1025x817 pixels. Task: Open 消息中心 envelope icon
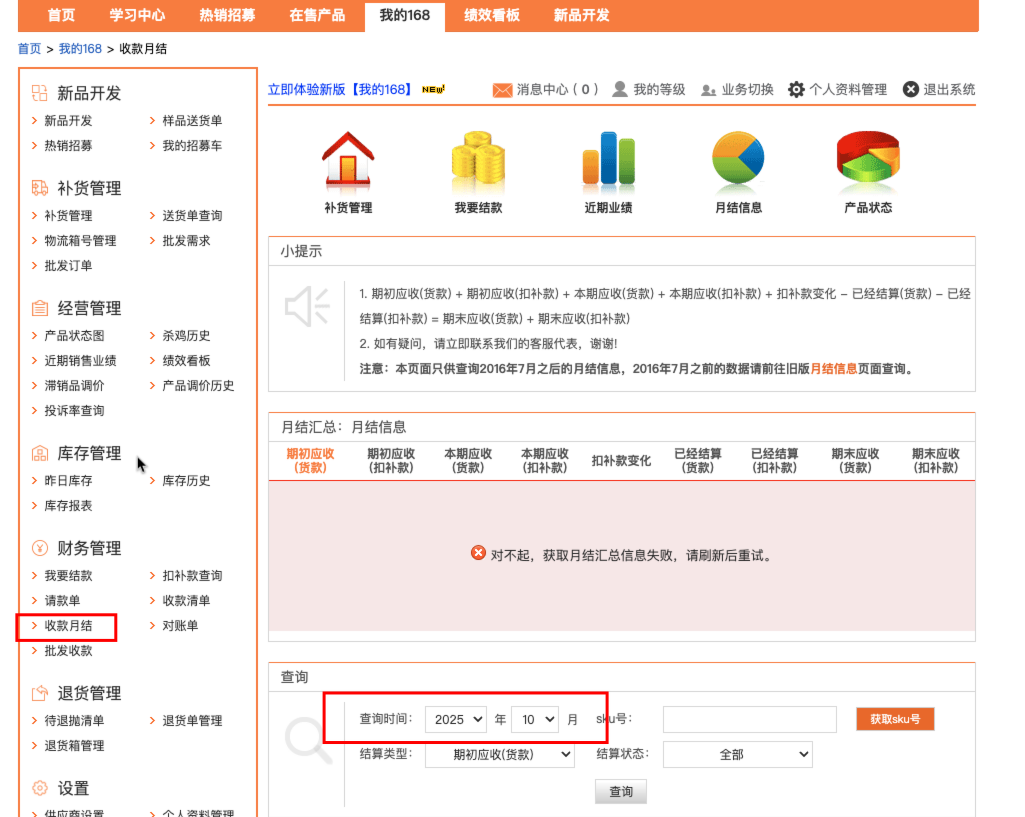pyautogui.click(x=502, y=90)
